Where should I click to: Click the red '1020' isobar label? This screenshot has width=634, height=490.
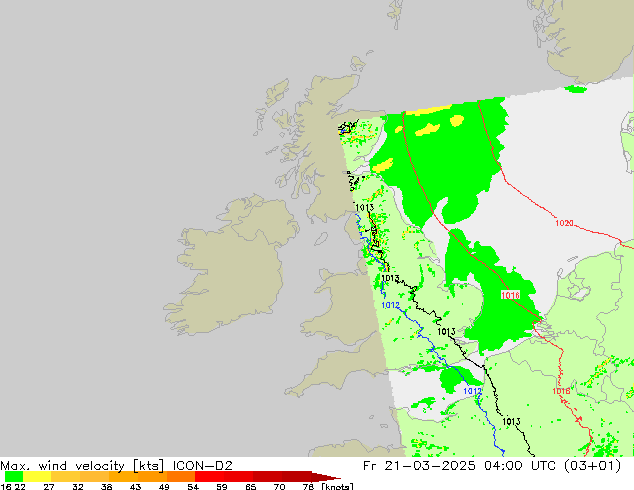click(x=564, y=223)
